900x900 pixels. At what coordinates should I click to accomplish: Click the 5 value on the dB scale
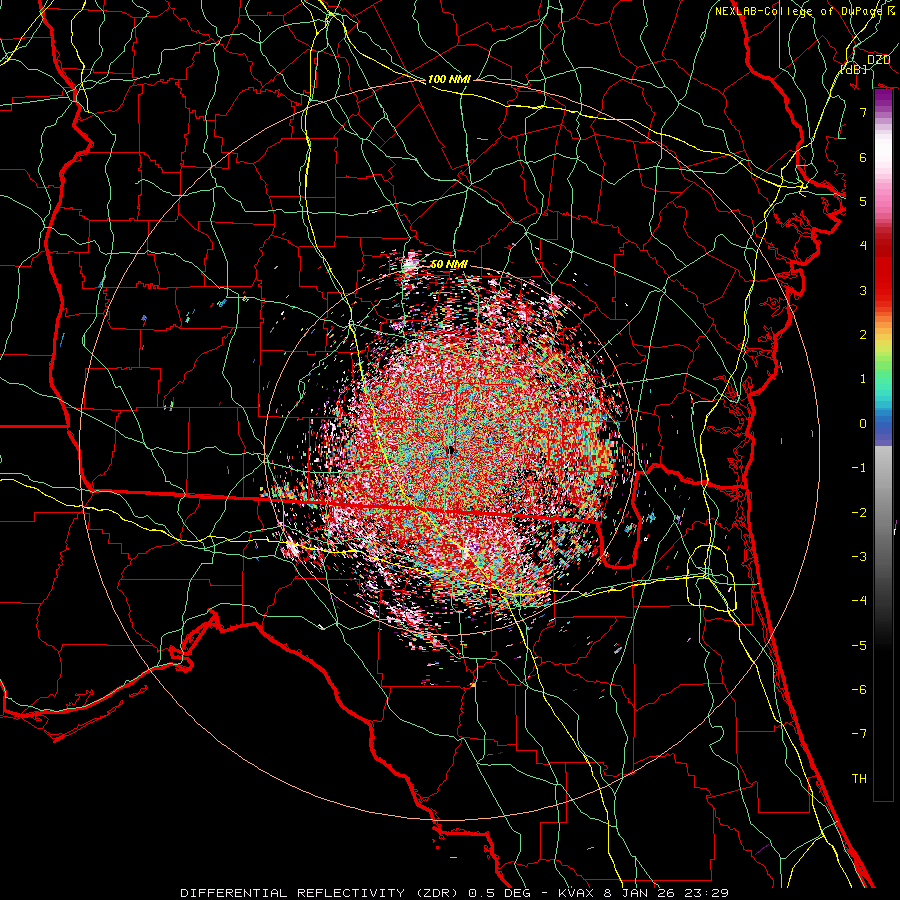(863, 201)
